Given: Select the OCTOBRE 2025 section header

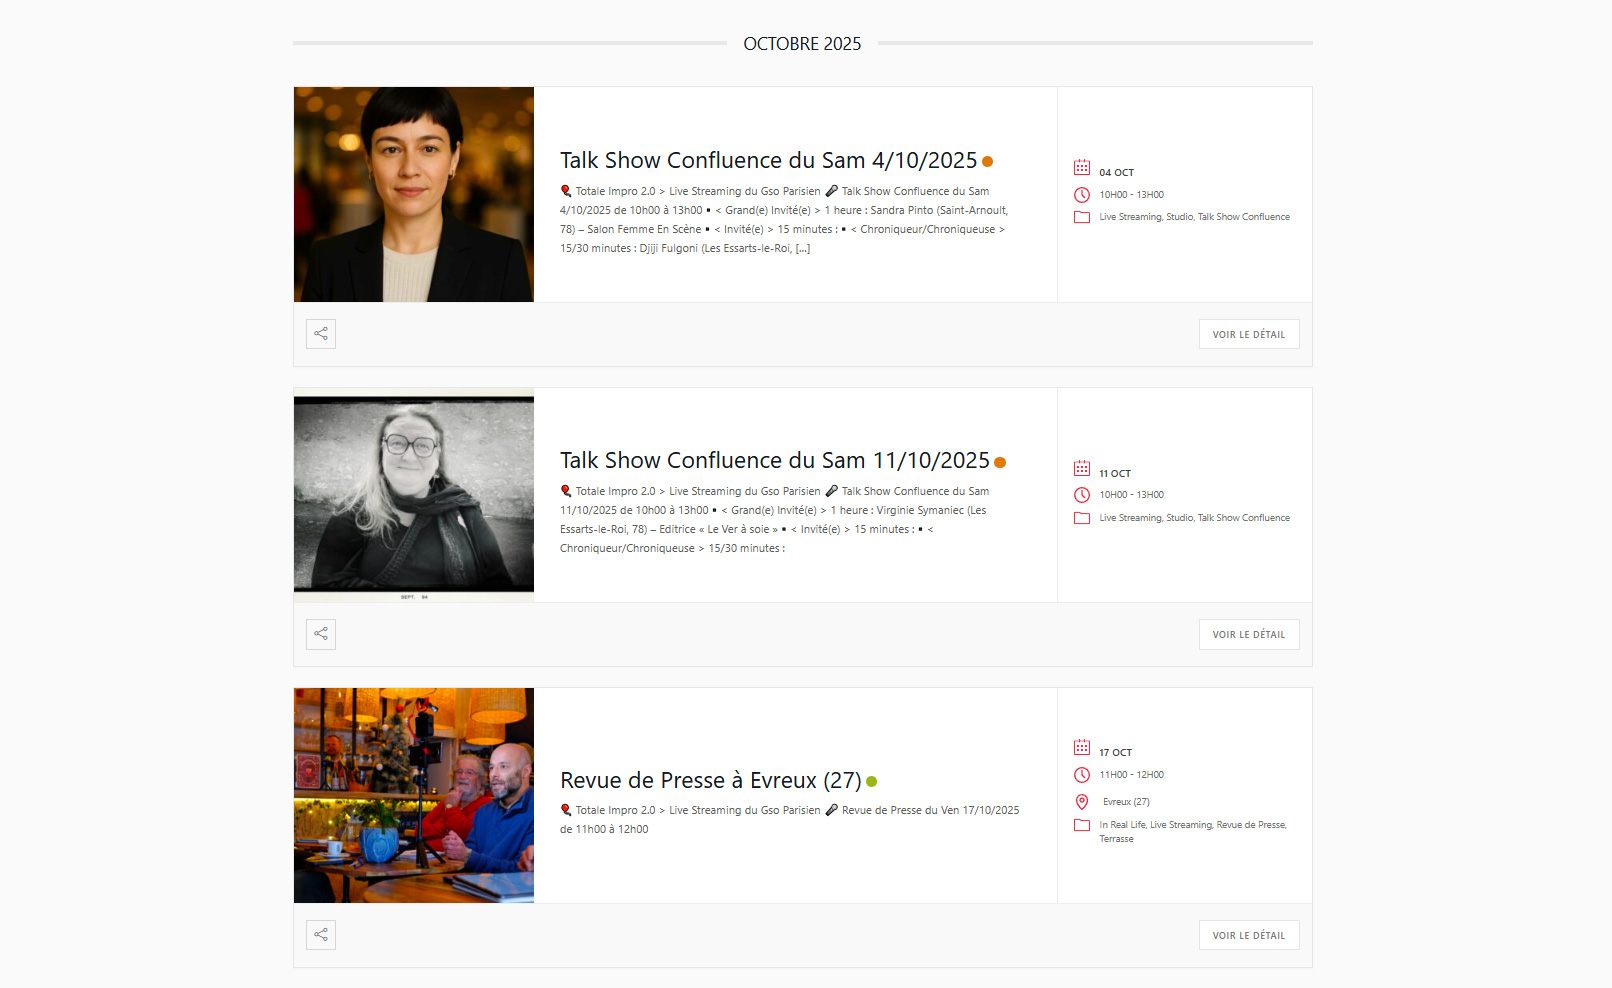Looking at the screenshot, I should (801, 43).
